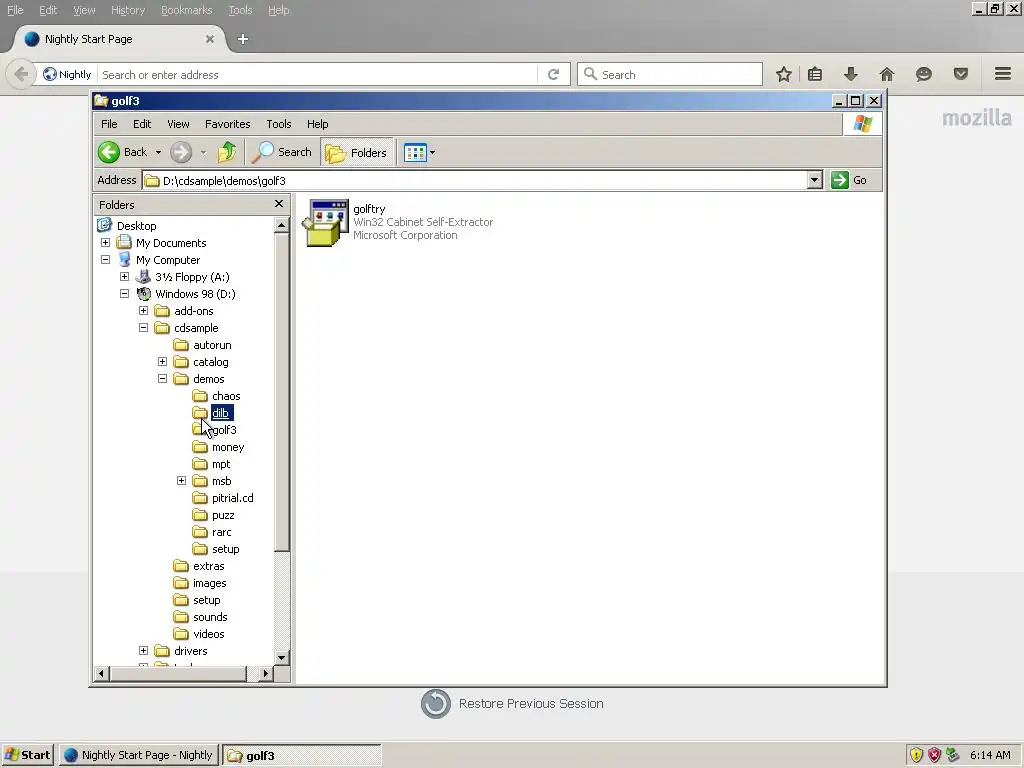Open the Windows Start button
The height and width of the screenshot is (768, 1024).
27,755
